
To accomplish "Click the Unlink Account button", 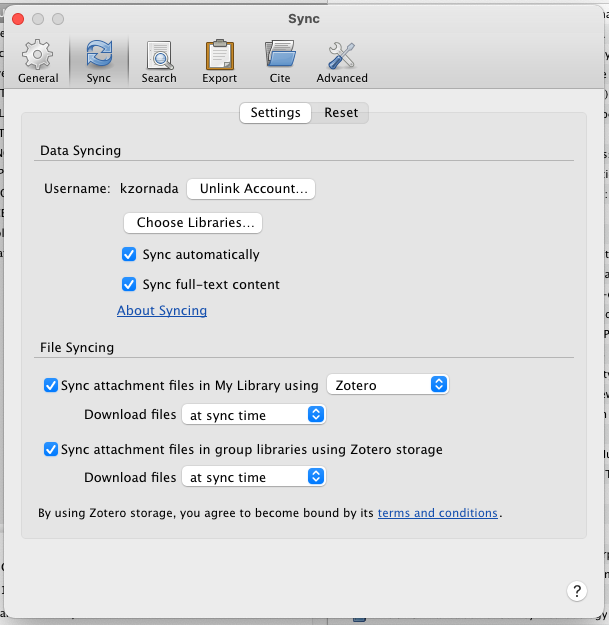I will pyautogui.click(x=251, y=189).
